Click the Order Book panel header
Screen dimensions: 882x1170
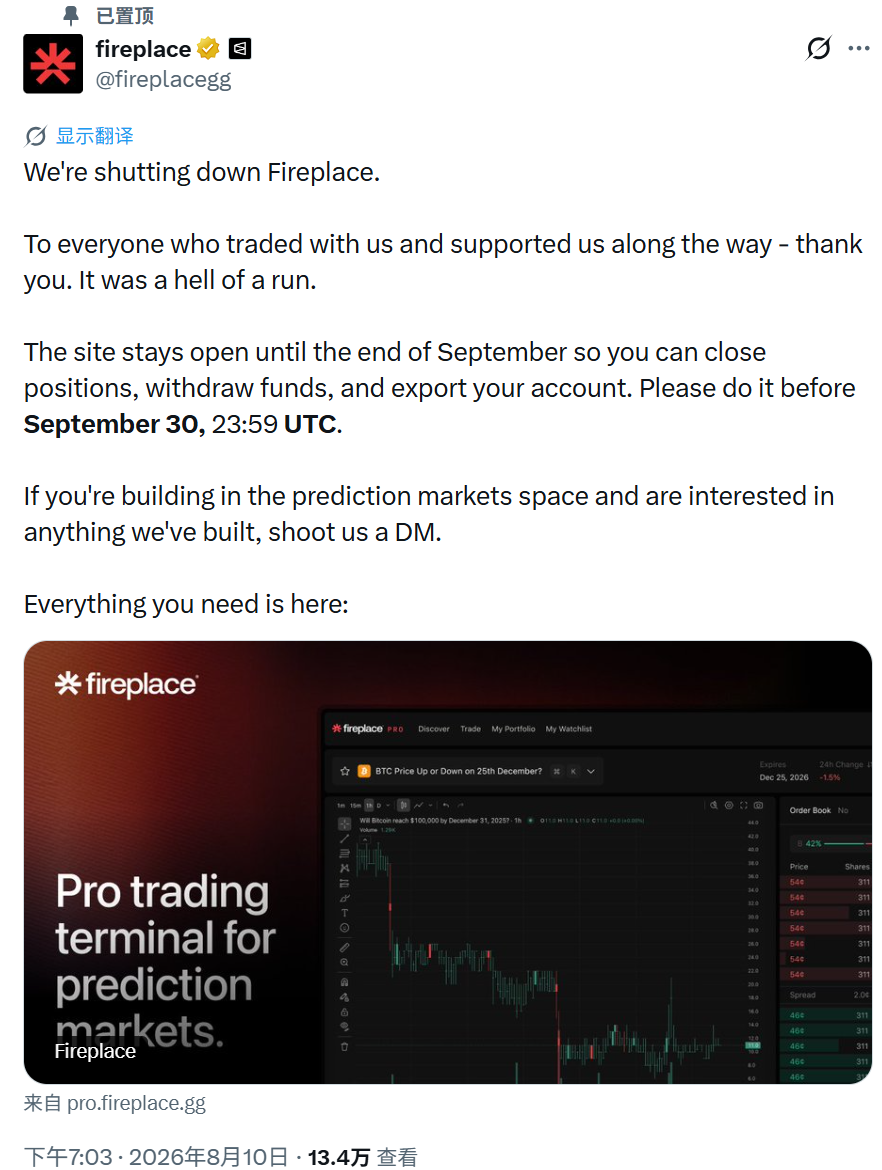[x=810, y=810]
